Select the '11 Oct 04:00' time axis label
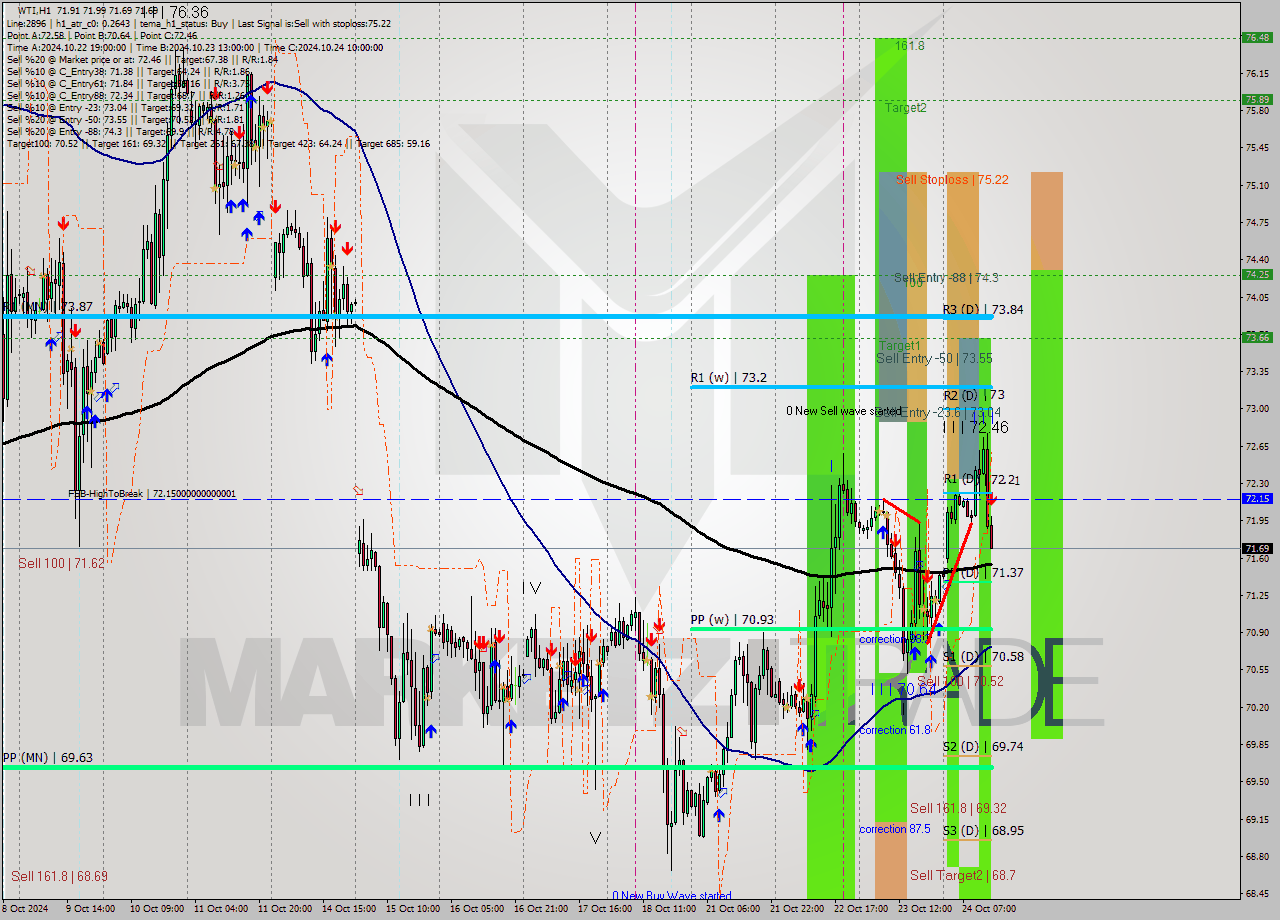This screenshot has width=1280, height=920. pyautogui.click(x=220, y=909)
